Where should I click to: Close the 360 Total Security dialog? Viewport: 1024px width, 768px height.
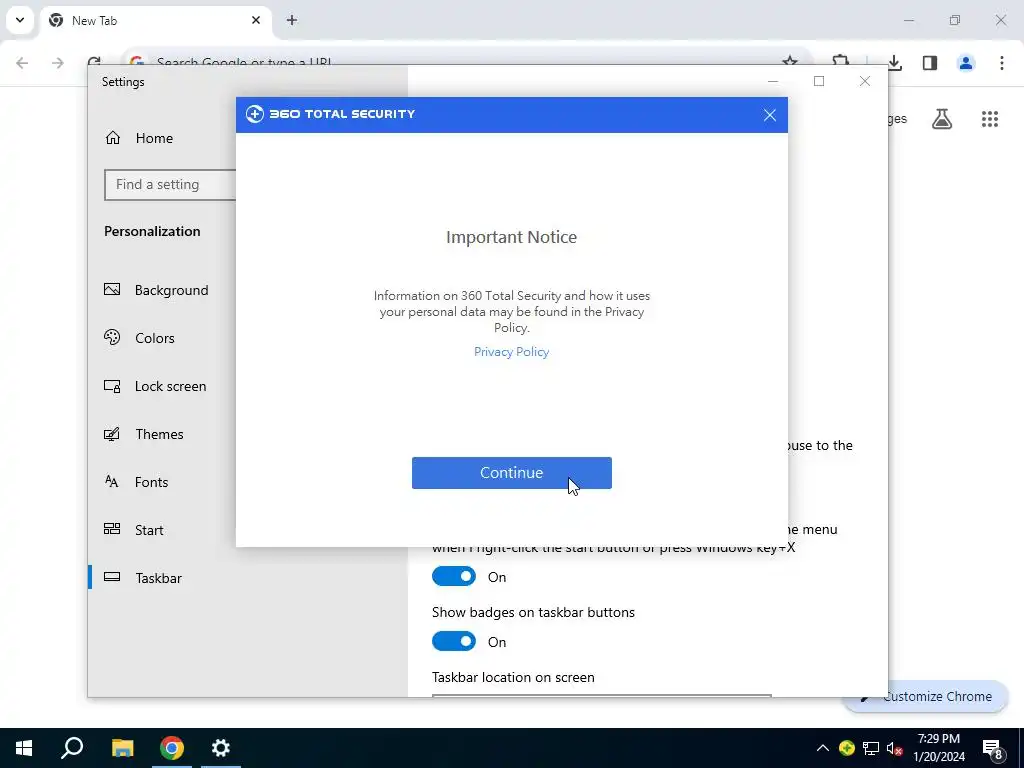770,115
